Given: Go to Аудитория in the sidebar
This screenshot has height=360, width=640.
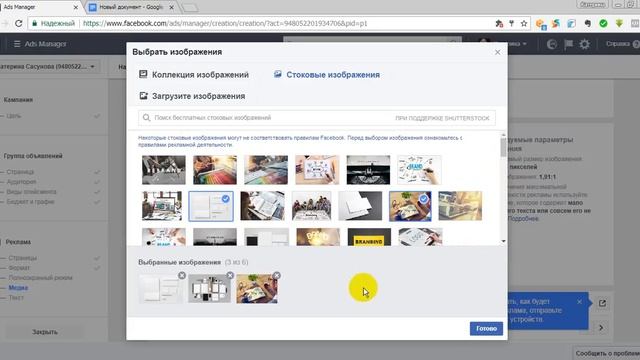Looking at the screenshot, I should 21,182.
